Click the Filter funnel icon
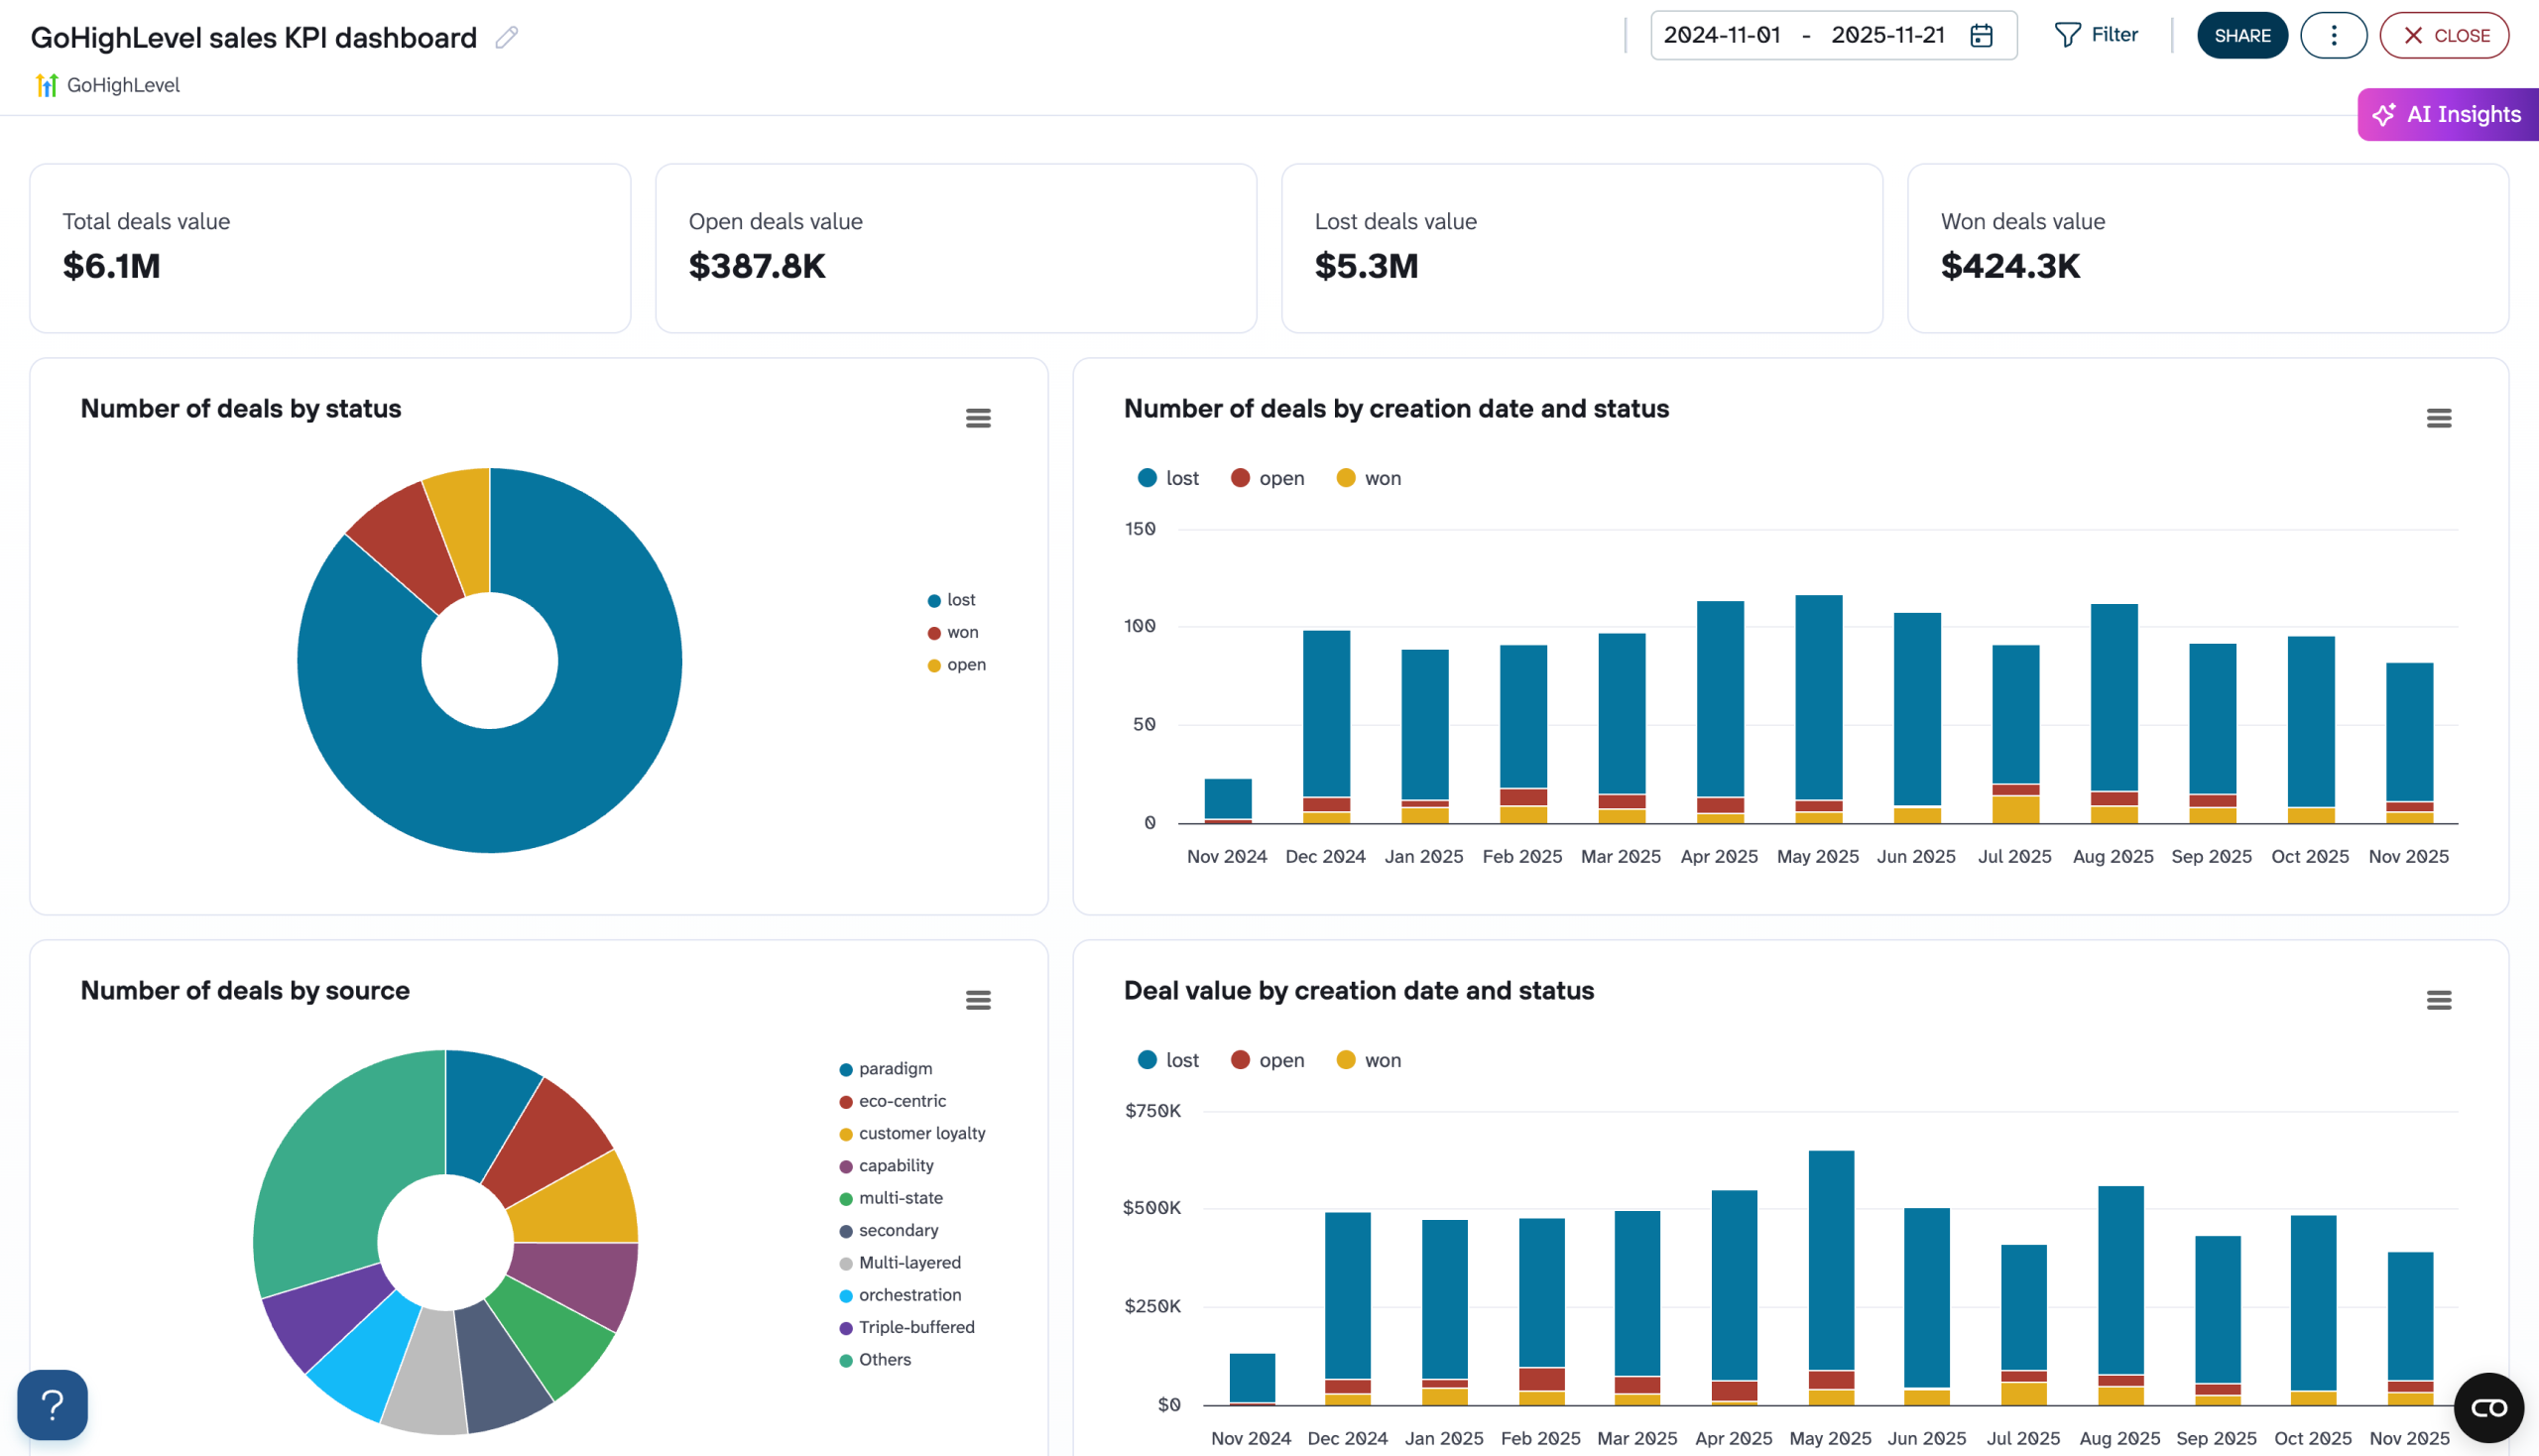This screenshot has width=2539, height=1456. (2068, 34)
